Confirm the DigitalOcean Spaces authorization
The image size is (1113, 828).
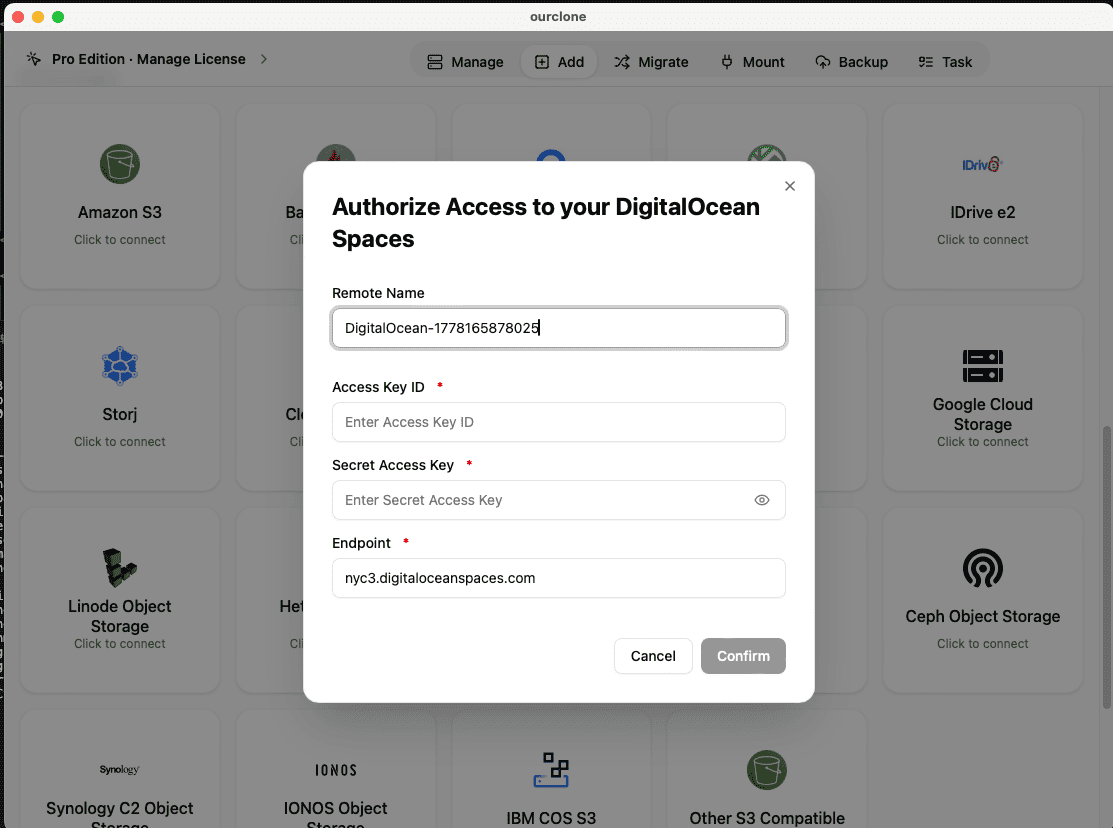point(743,656)
